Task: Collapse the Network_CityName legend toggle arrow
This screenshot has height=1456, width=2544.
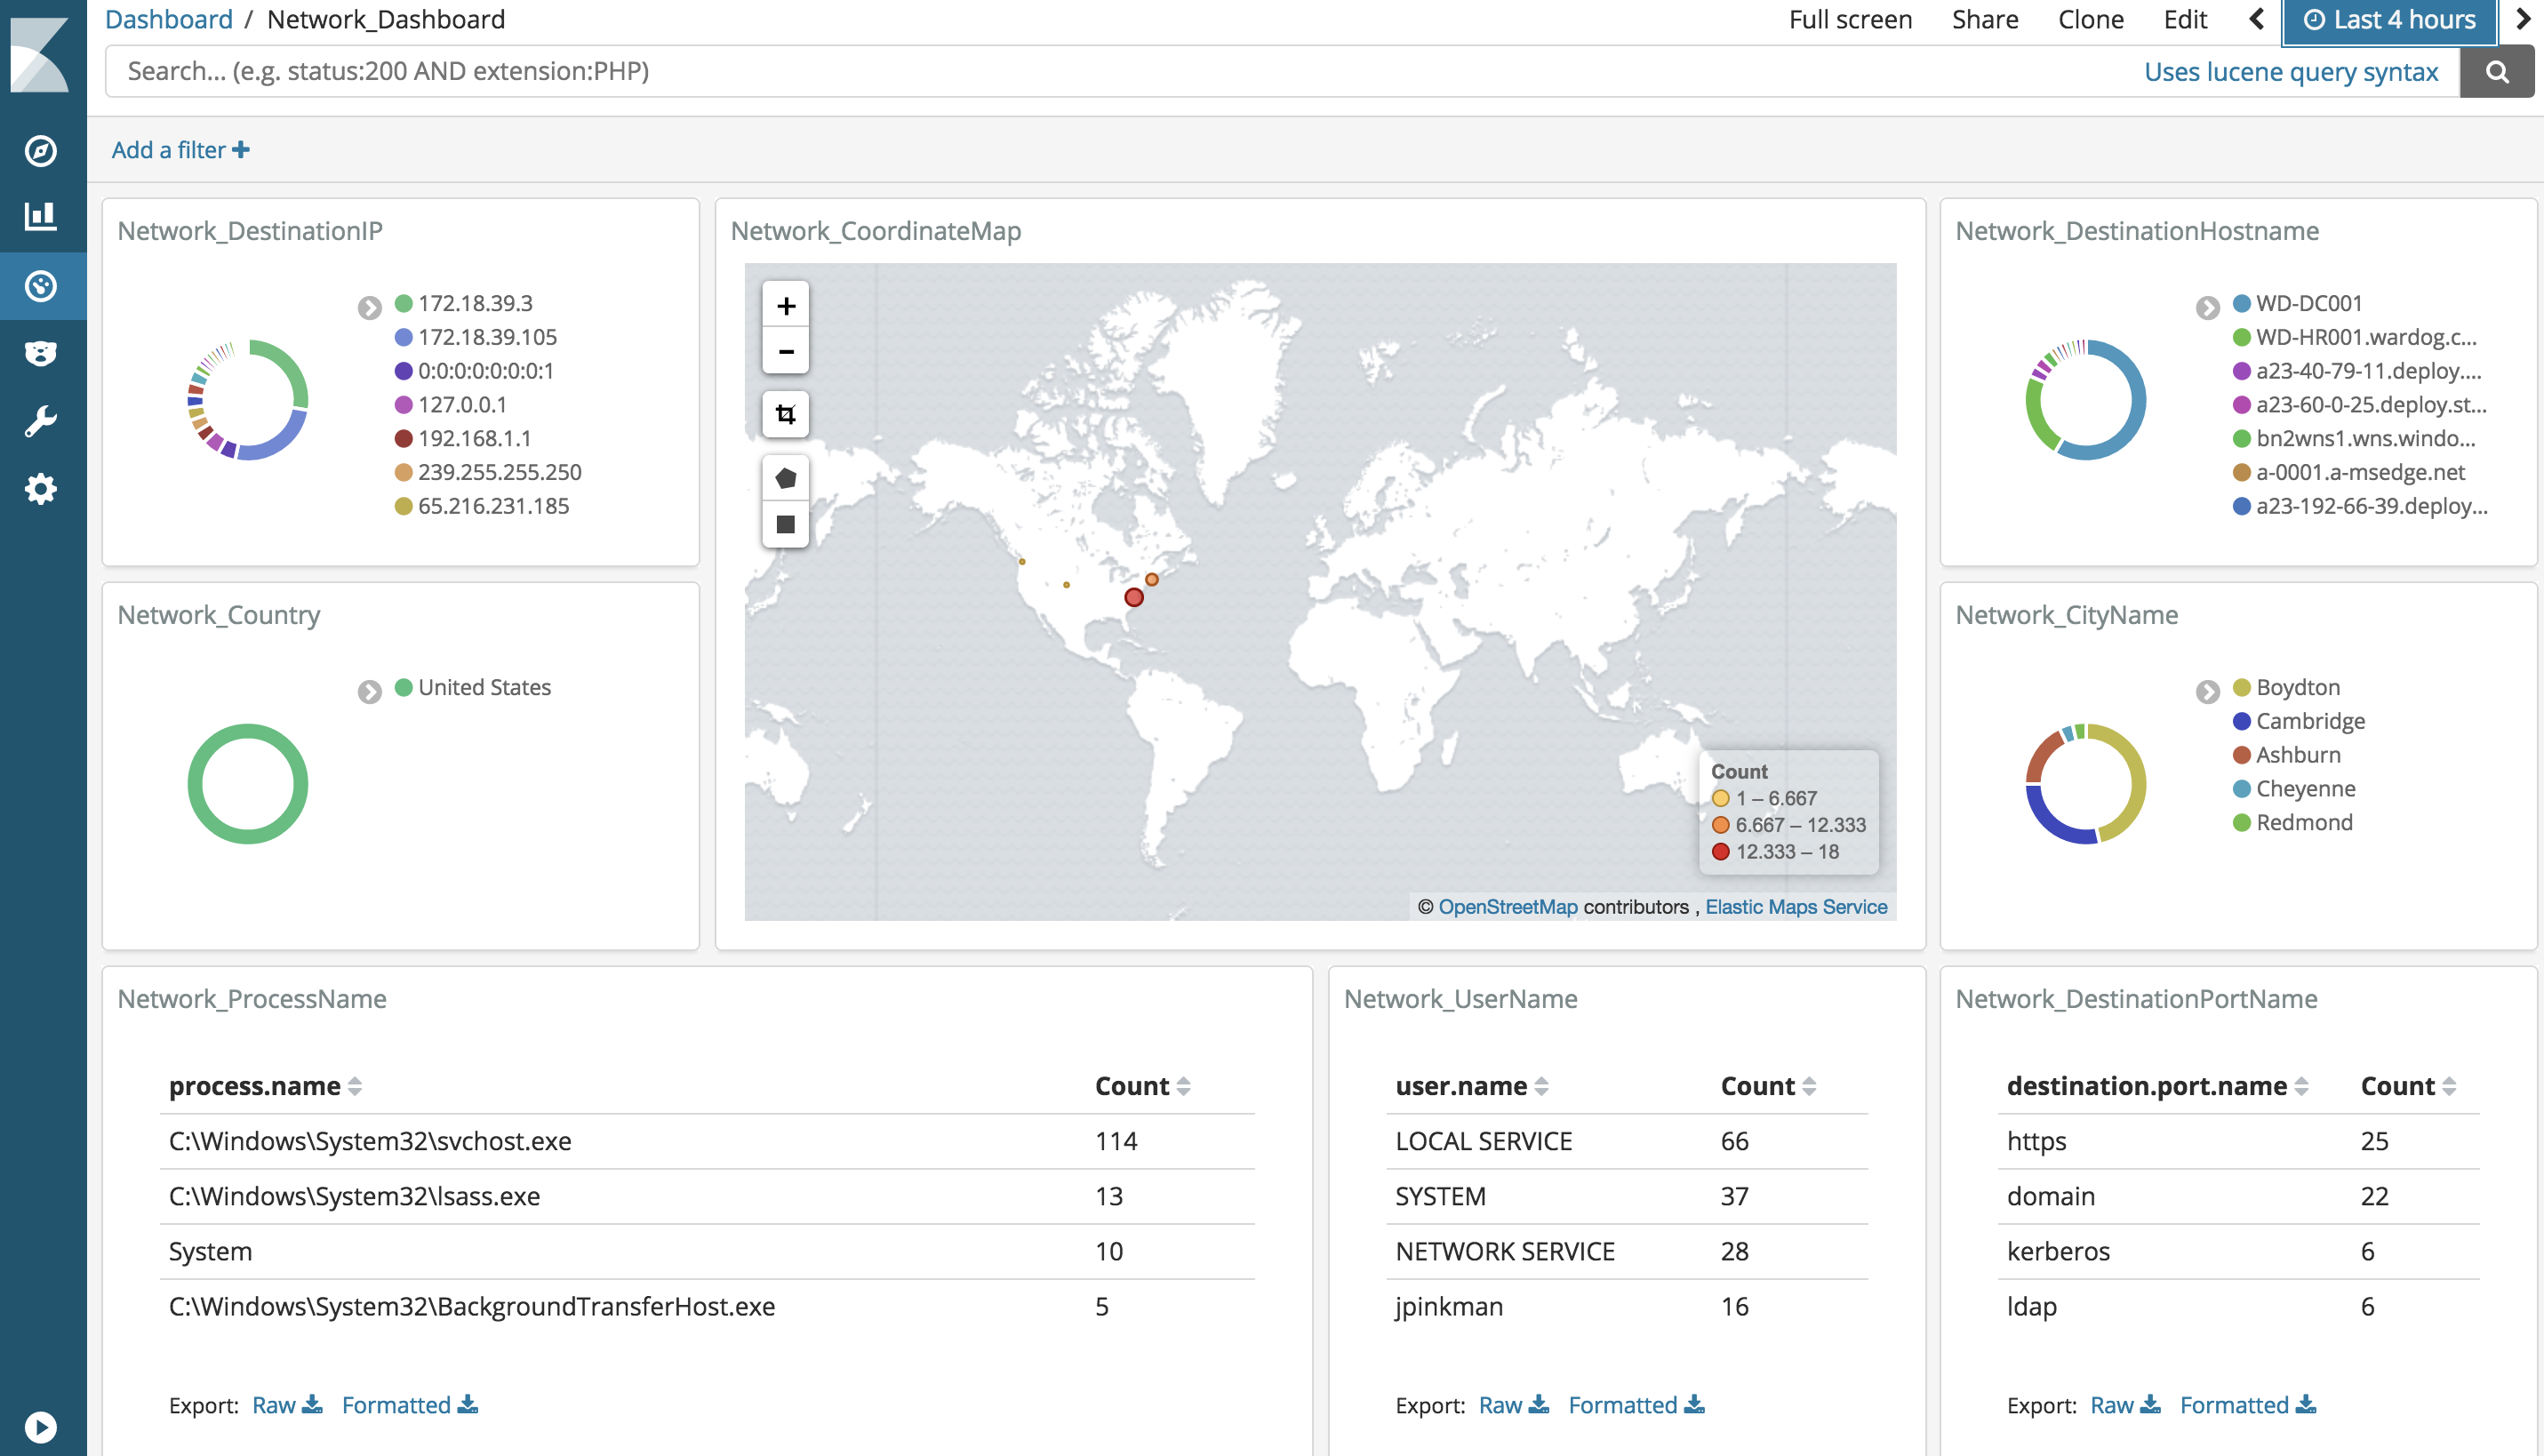Action: tap(2208, 691)
